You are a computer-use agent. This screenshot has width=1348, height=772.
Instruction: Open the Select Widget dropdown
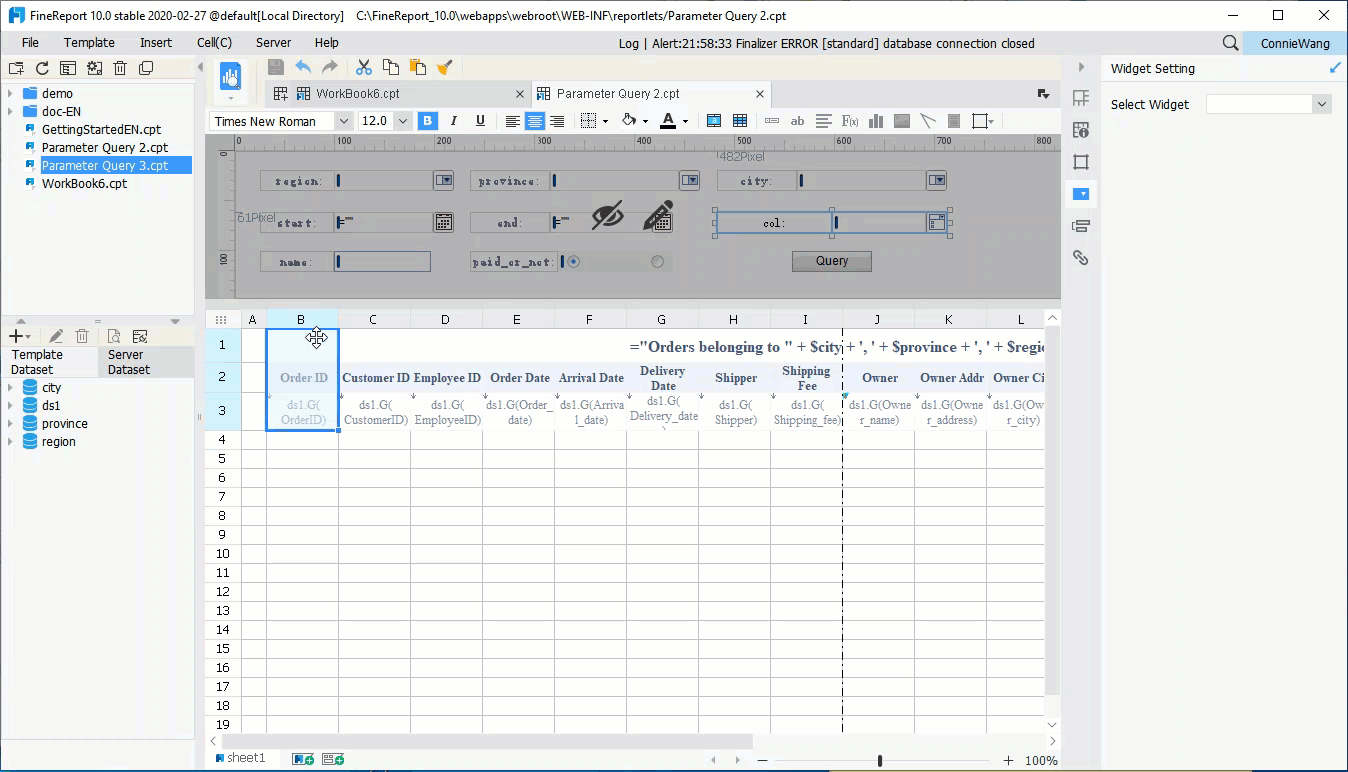(1322, 104)
